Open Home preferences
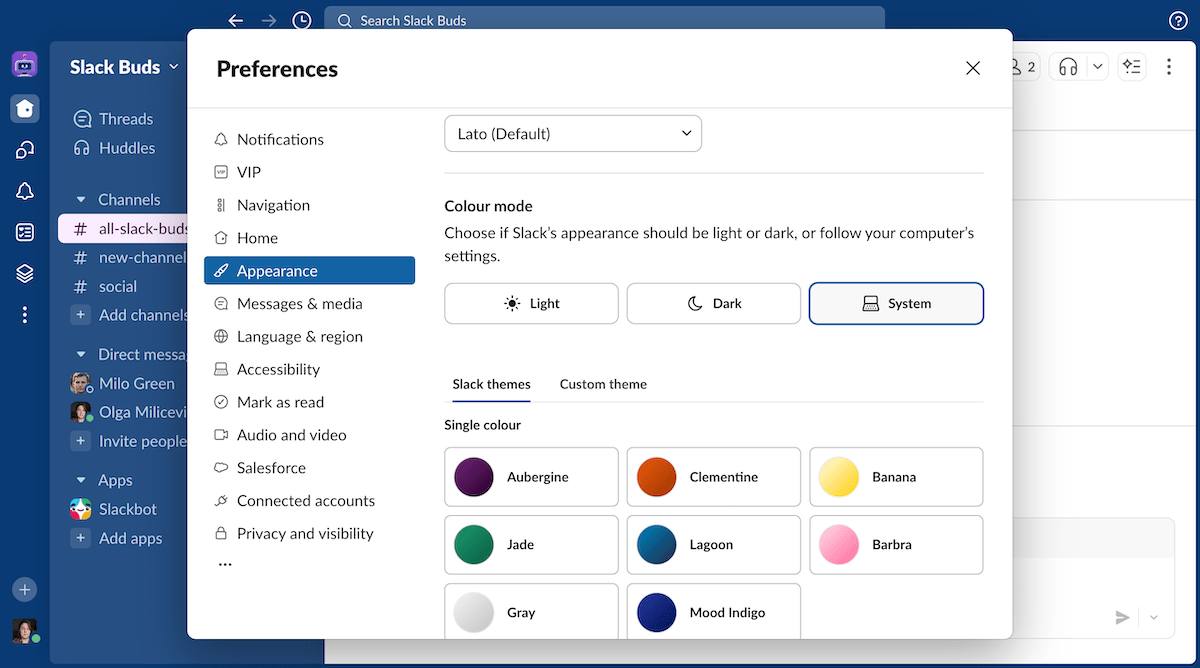1200x668 pixels. coord(309,238)
